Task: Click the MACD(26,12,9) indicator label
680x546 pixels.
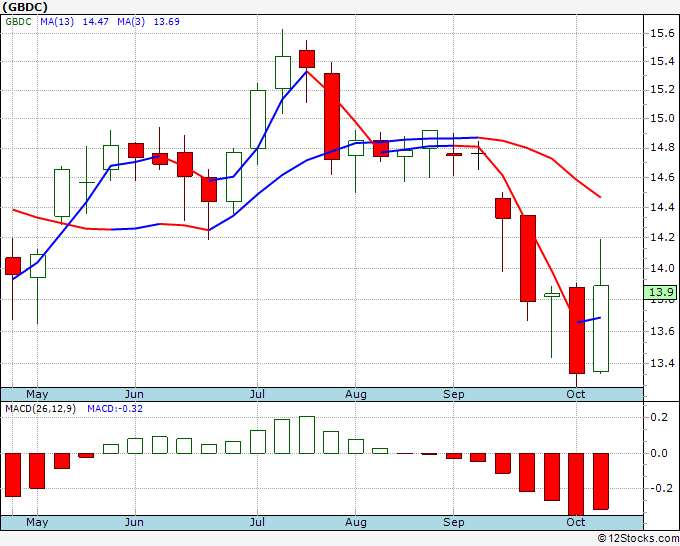Action: (40, 409)
